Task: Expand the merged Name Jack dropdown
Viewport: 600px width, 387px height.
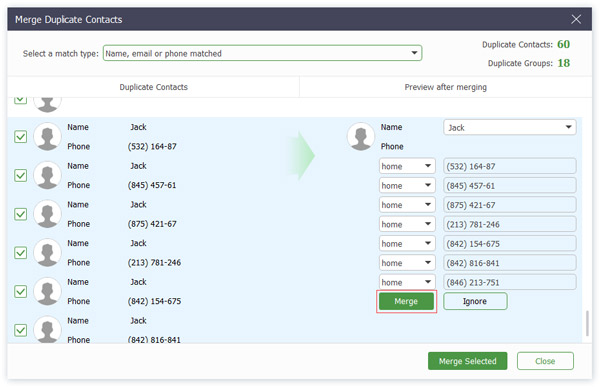Action: click(510, 127)
